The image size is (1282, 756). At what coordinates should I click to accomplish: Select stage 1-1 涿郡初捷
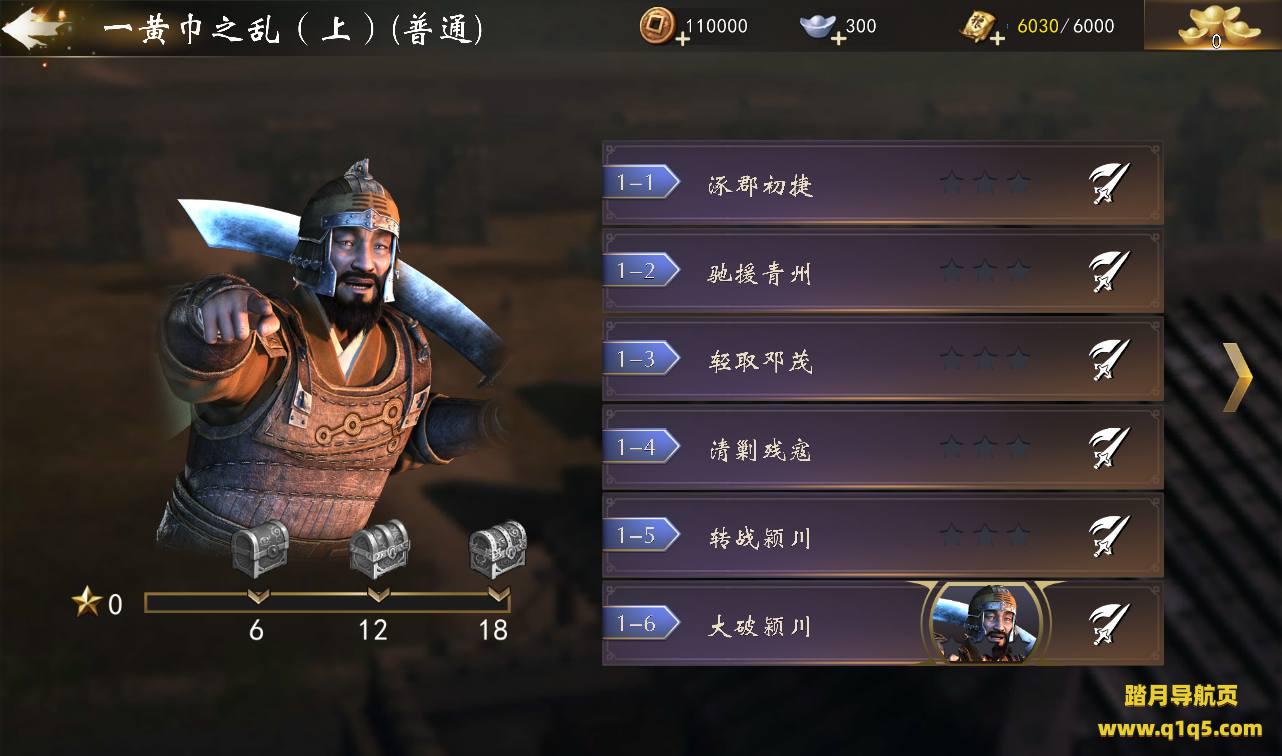pos(882,183)
